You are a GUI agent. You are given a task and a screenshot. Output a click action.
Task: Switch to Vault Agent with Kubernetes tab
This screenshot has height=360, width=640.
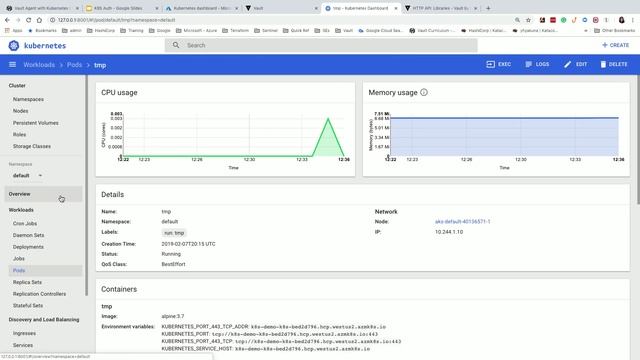pos(42,8)
